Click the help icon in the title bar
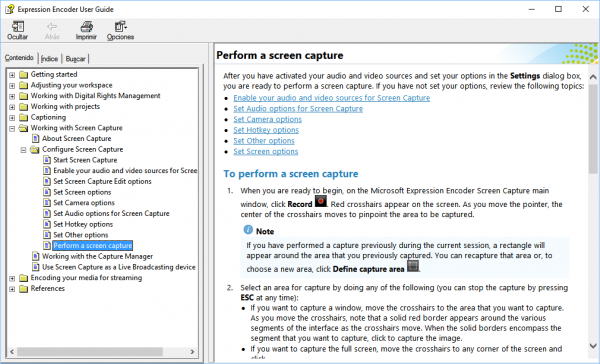 (9, 9)
